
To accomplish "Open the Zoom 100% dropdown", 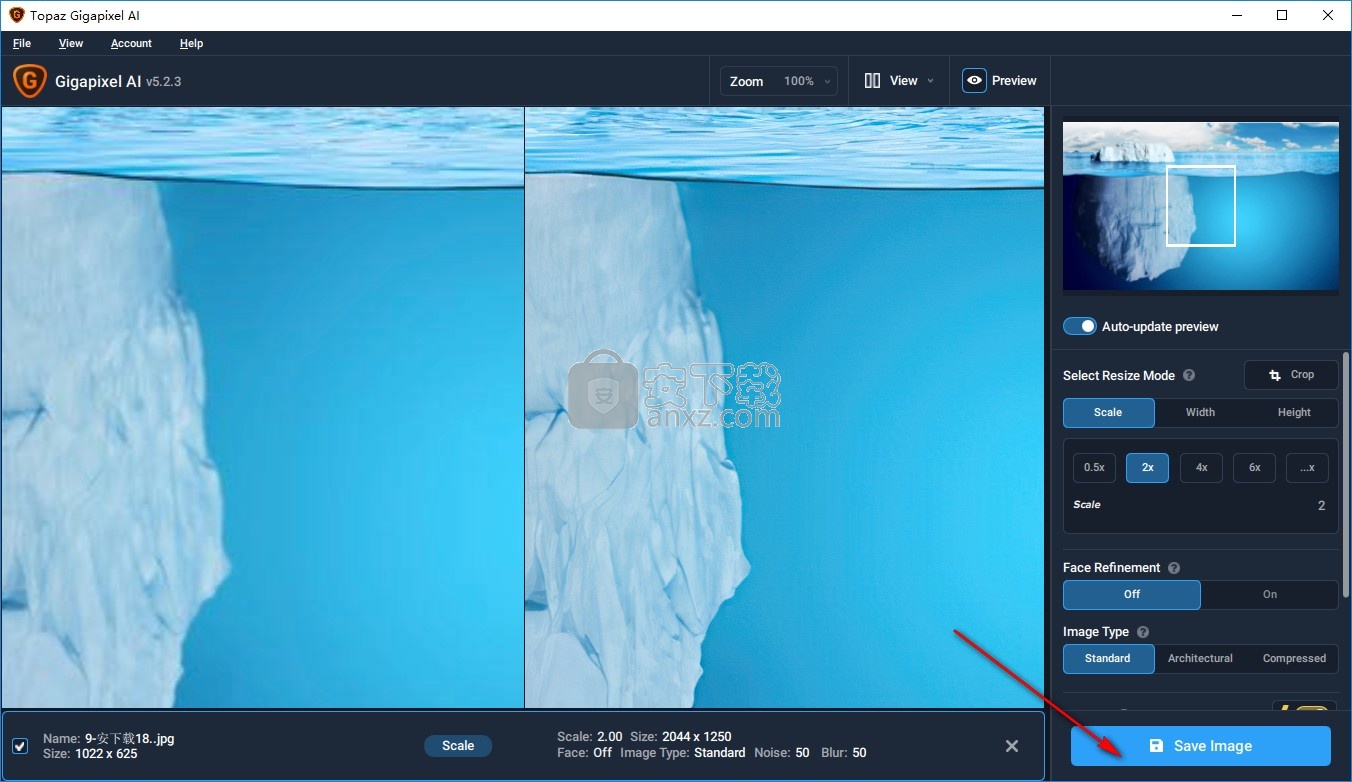I will click(x=779, y=81).
